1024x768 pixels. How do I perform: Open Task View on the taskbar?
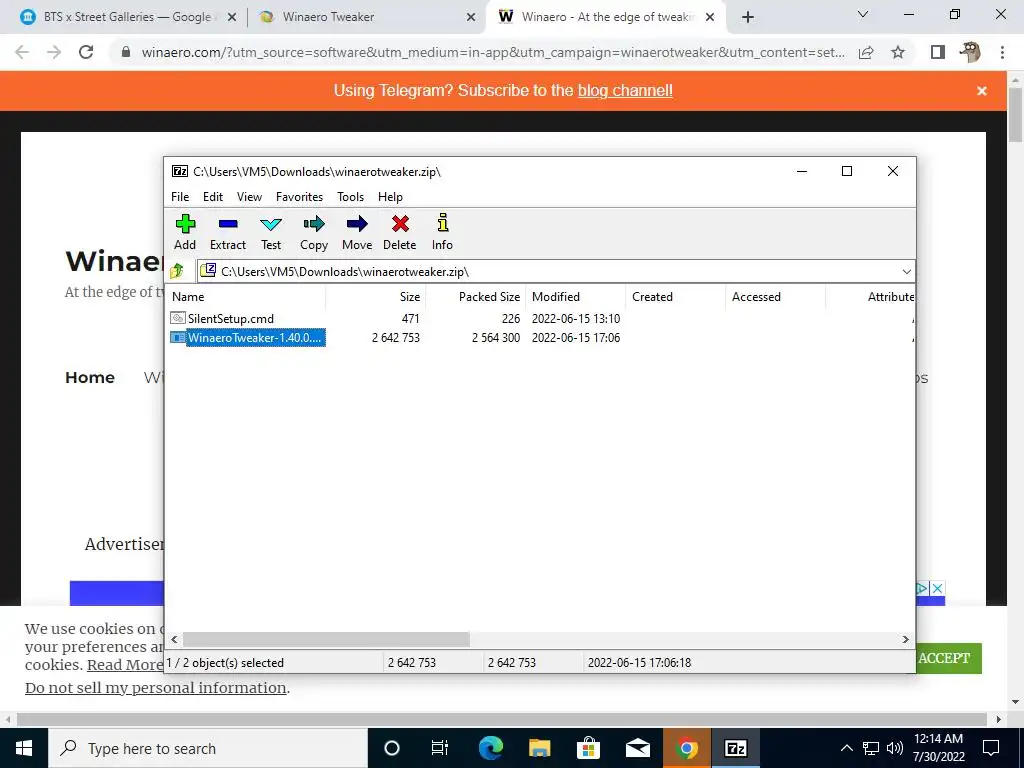[x=440, y=748]
